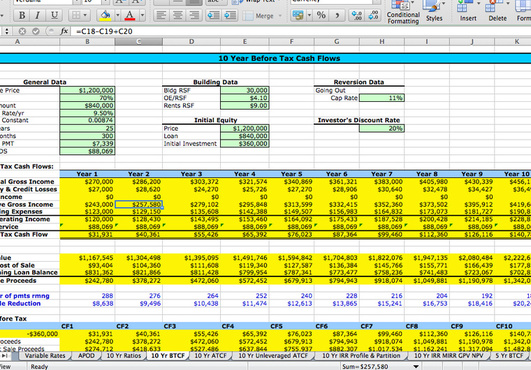Decrease decimal places
Screen dimensions: 531x370
tap(373, 15)
